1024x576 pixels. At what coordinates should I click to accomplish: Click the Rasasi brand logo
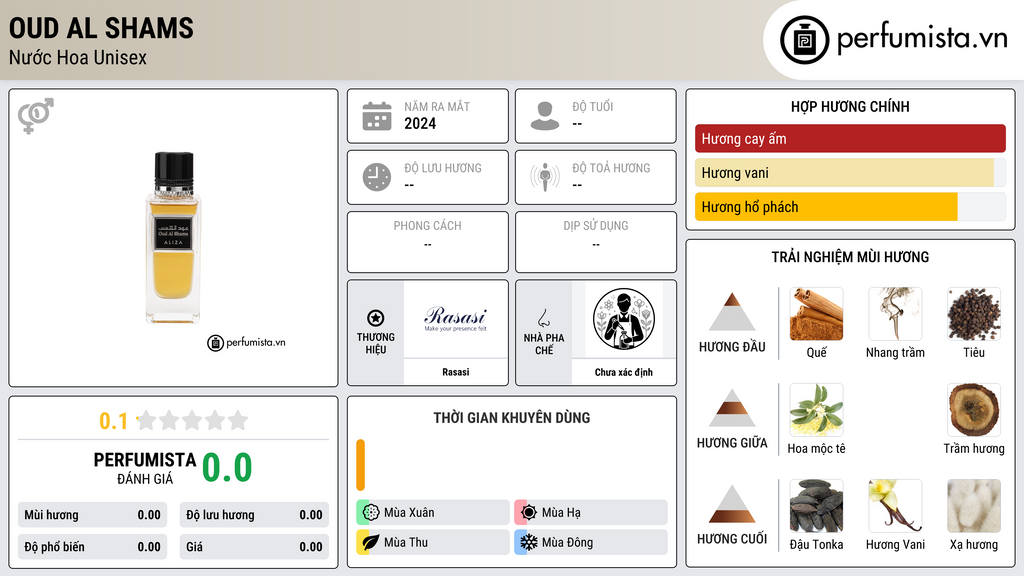pos(456,318)
